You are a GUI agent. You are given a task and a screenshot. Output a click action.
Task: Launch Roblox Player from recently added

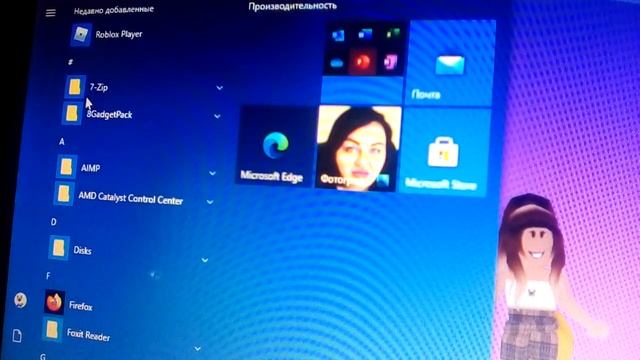pyautogui.click(x=107, y=35)
